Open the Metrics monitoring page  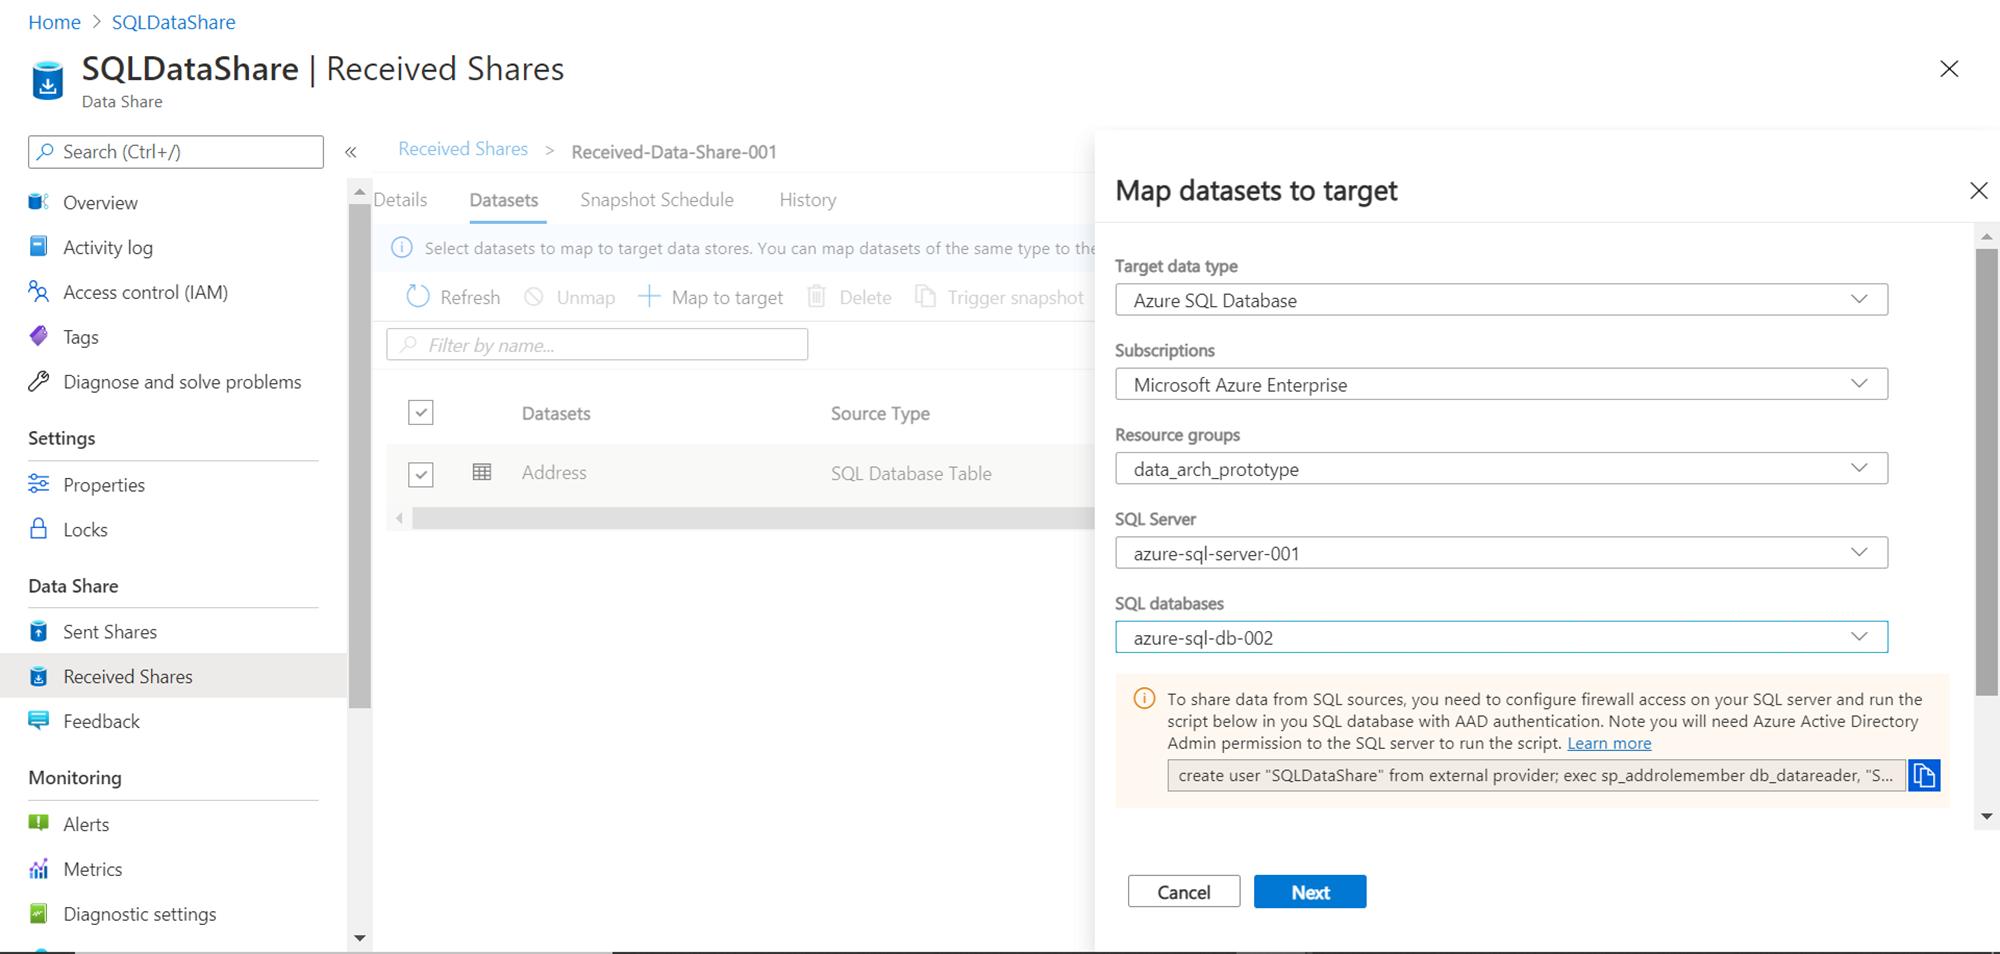pos(92,869)
